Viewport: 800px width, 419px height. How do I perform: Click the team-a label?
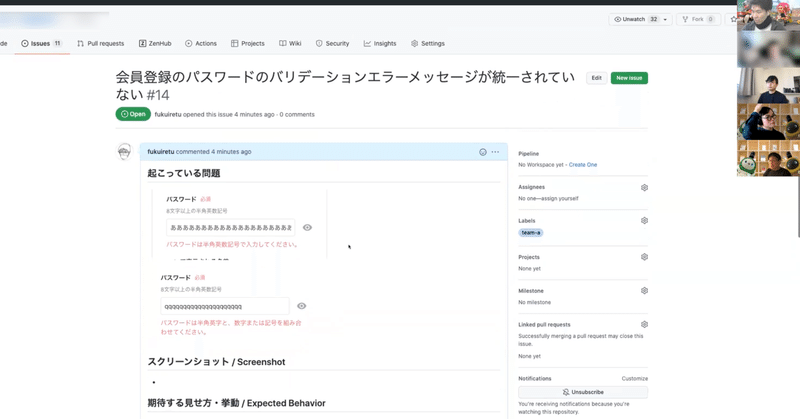[531, 233]
